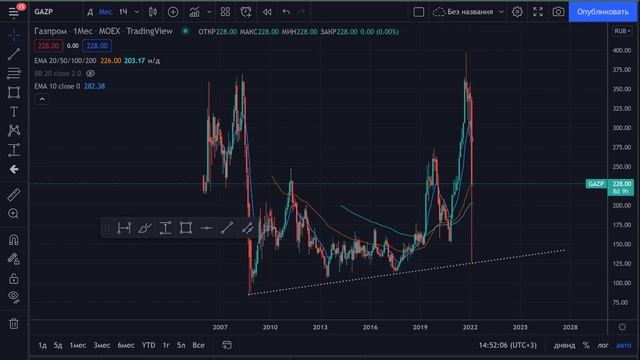Set the 5д date range
This screenshot has width=640, height=360.
[x=58, y=345]
